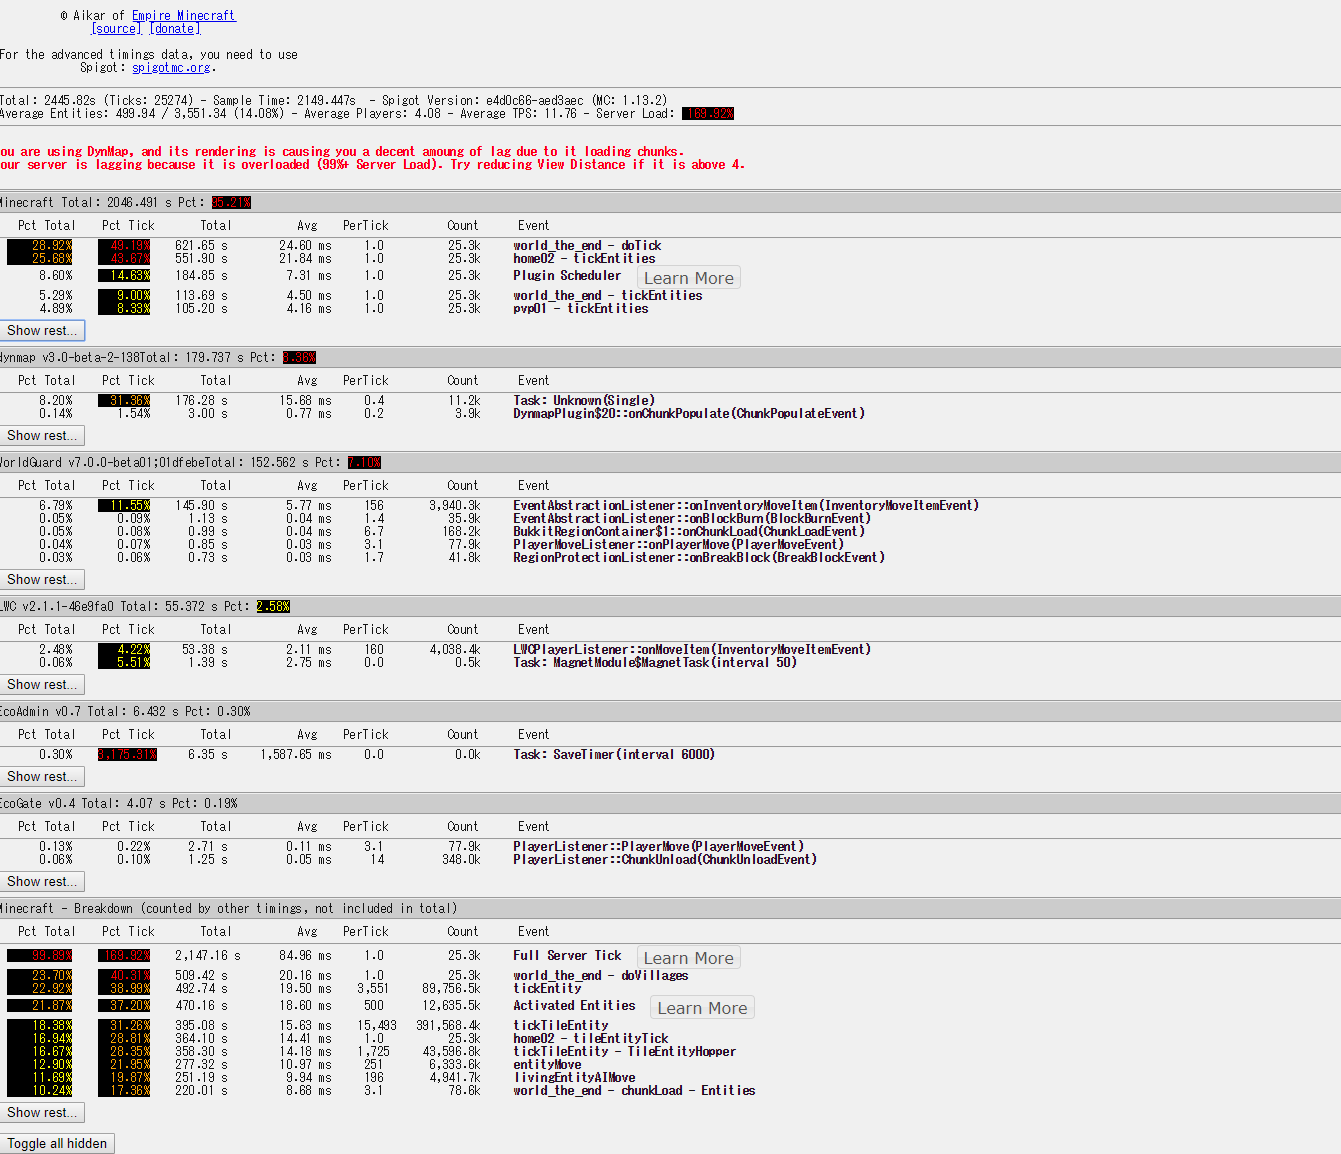The height and width of the screenshot is (1154, 1341).
Task: Click Learn More beside Plugin Scheduler
Action: [688, 278]
